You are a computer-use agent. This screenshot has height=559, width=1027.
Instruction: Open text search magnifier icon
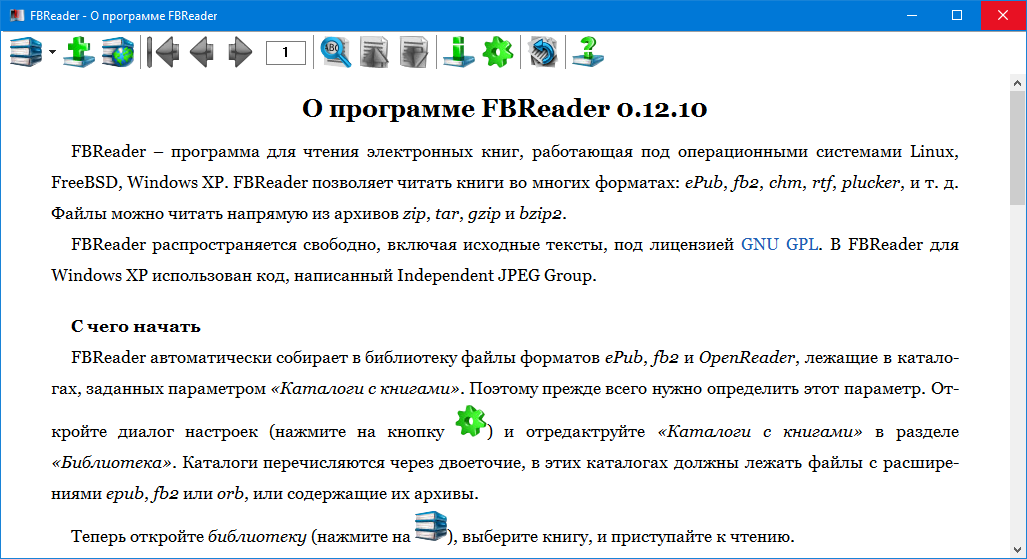(x=335, y=52)
